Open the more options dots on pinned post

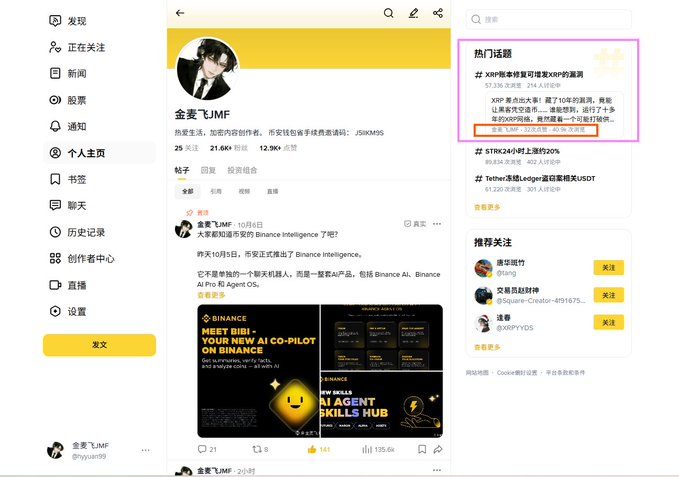437,224
